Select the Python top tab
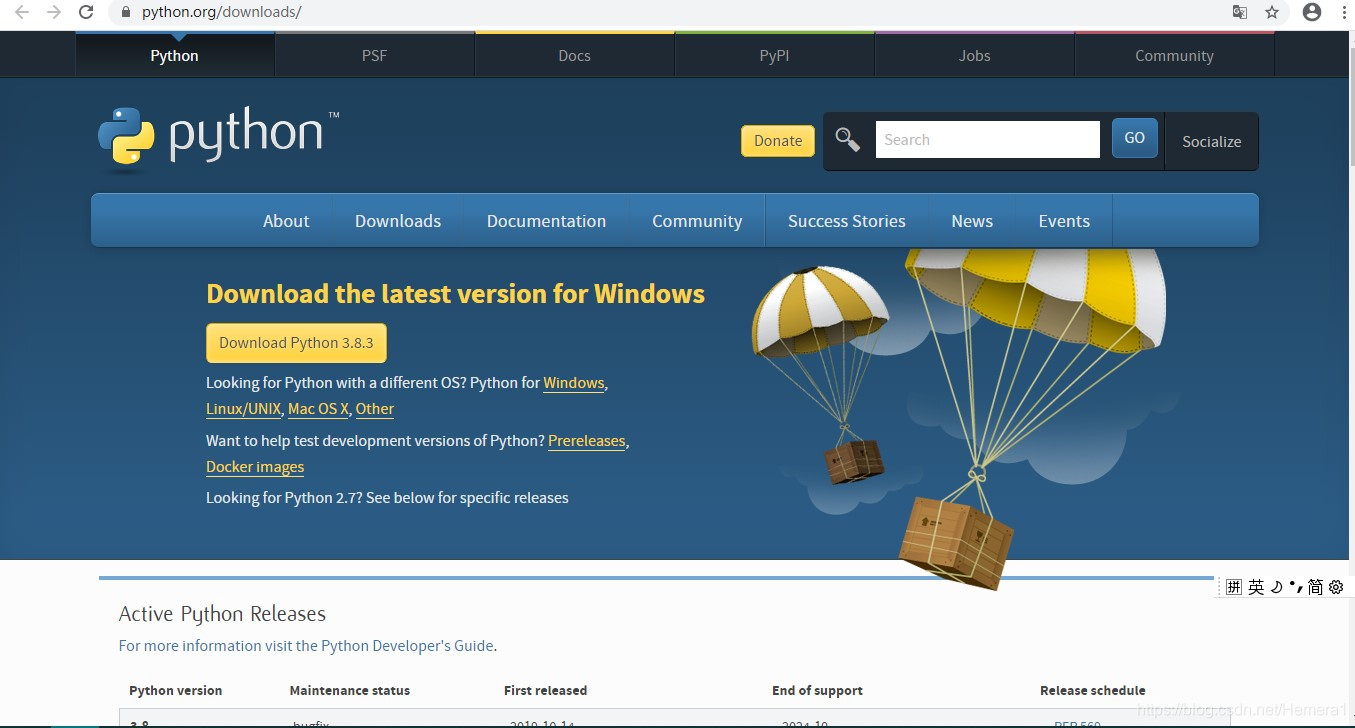The width and height of the screenshot is (1355, 728). 175,55
